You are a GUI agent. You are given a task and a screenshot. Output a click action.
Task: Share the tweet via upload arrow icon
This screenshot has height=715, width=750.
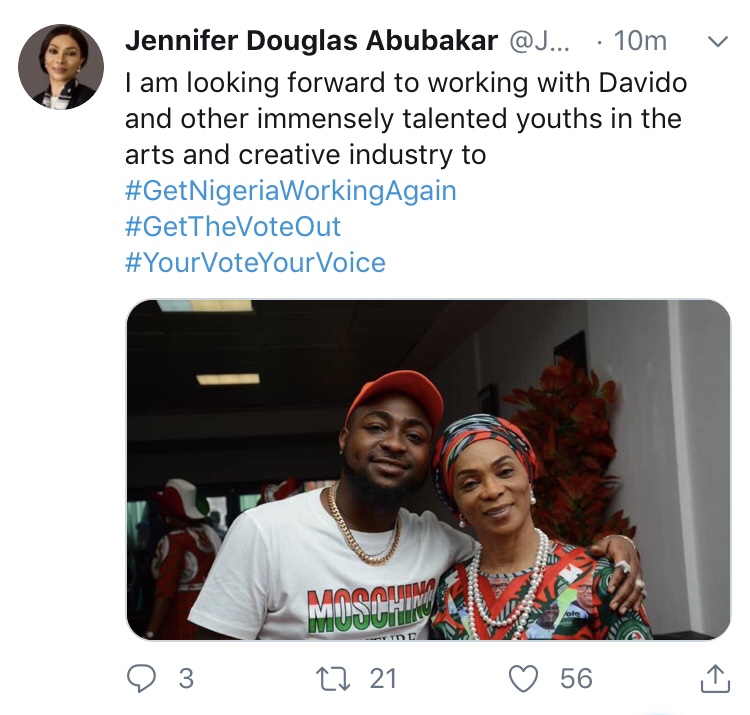click(714, 679)
